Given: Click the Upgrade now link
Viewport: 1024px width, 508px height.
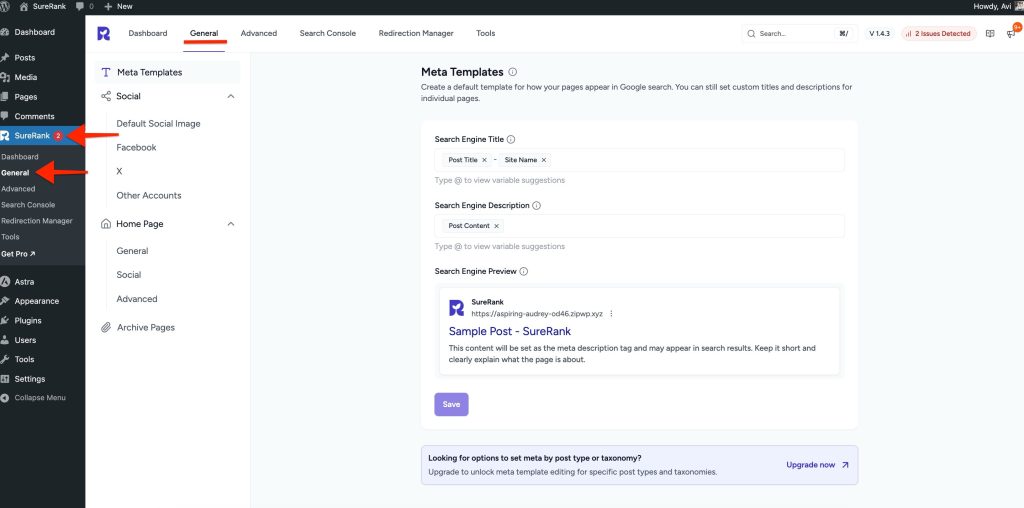Looking at the screenshot, I should [817, 465].
